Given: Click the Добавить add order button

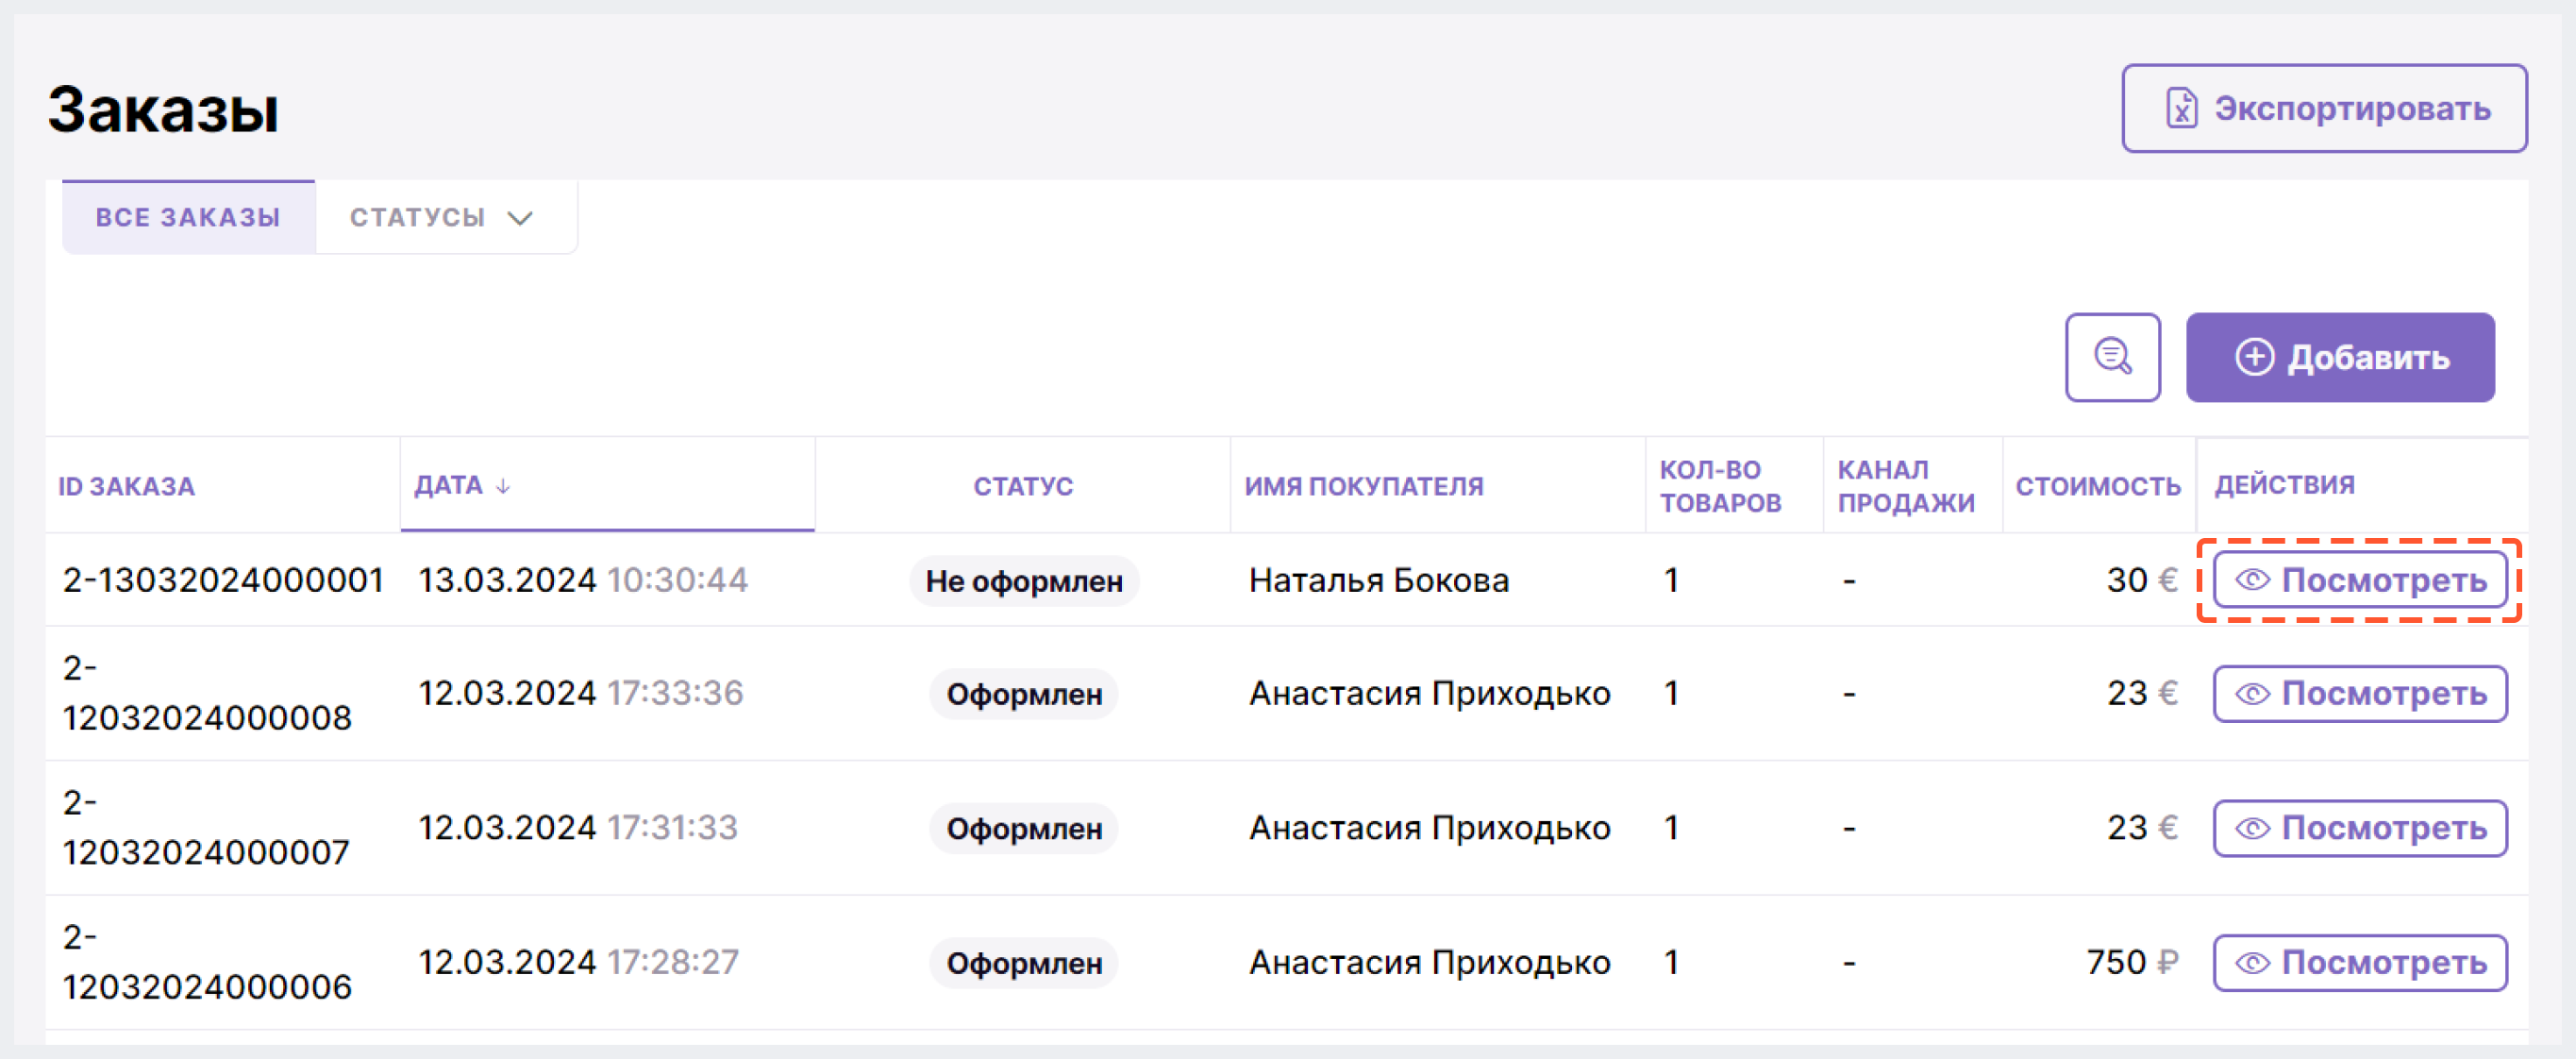Looking at the screenshot, I should coord(2340,357).
